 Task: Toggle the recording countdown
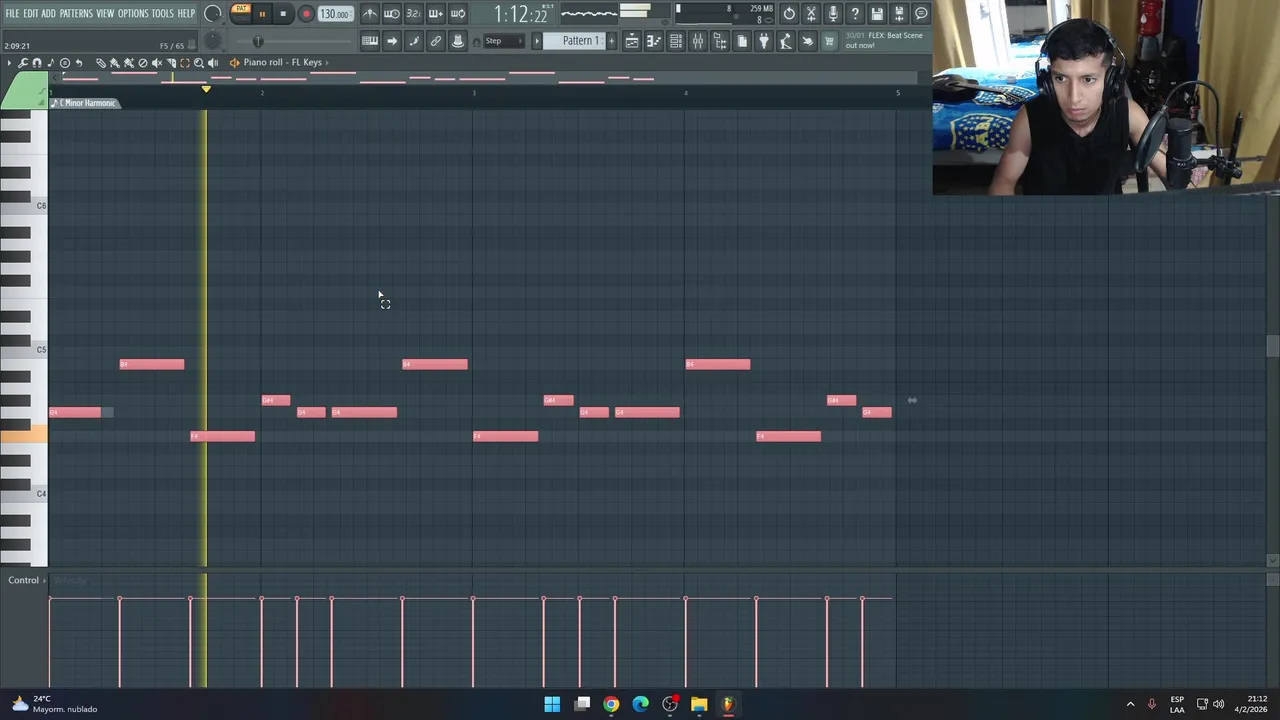click(414, 14)
